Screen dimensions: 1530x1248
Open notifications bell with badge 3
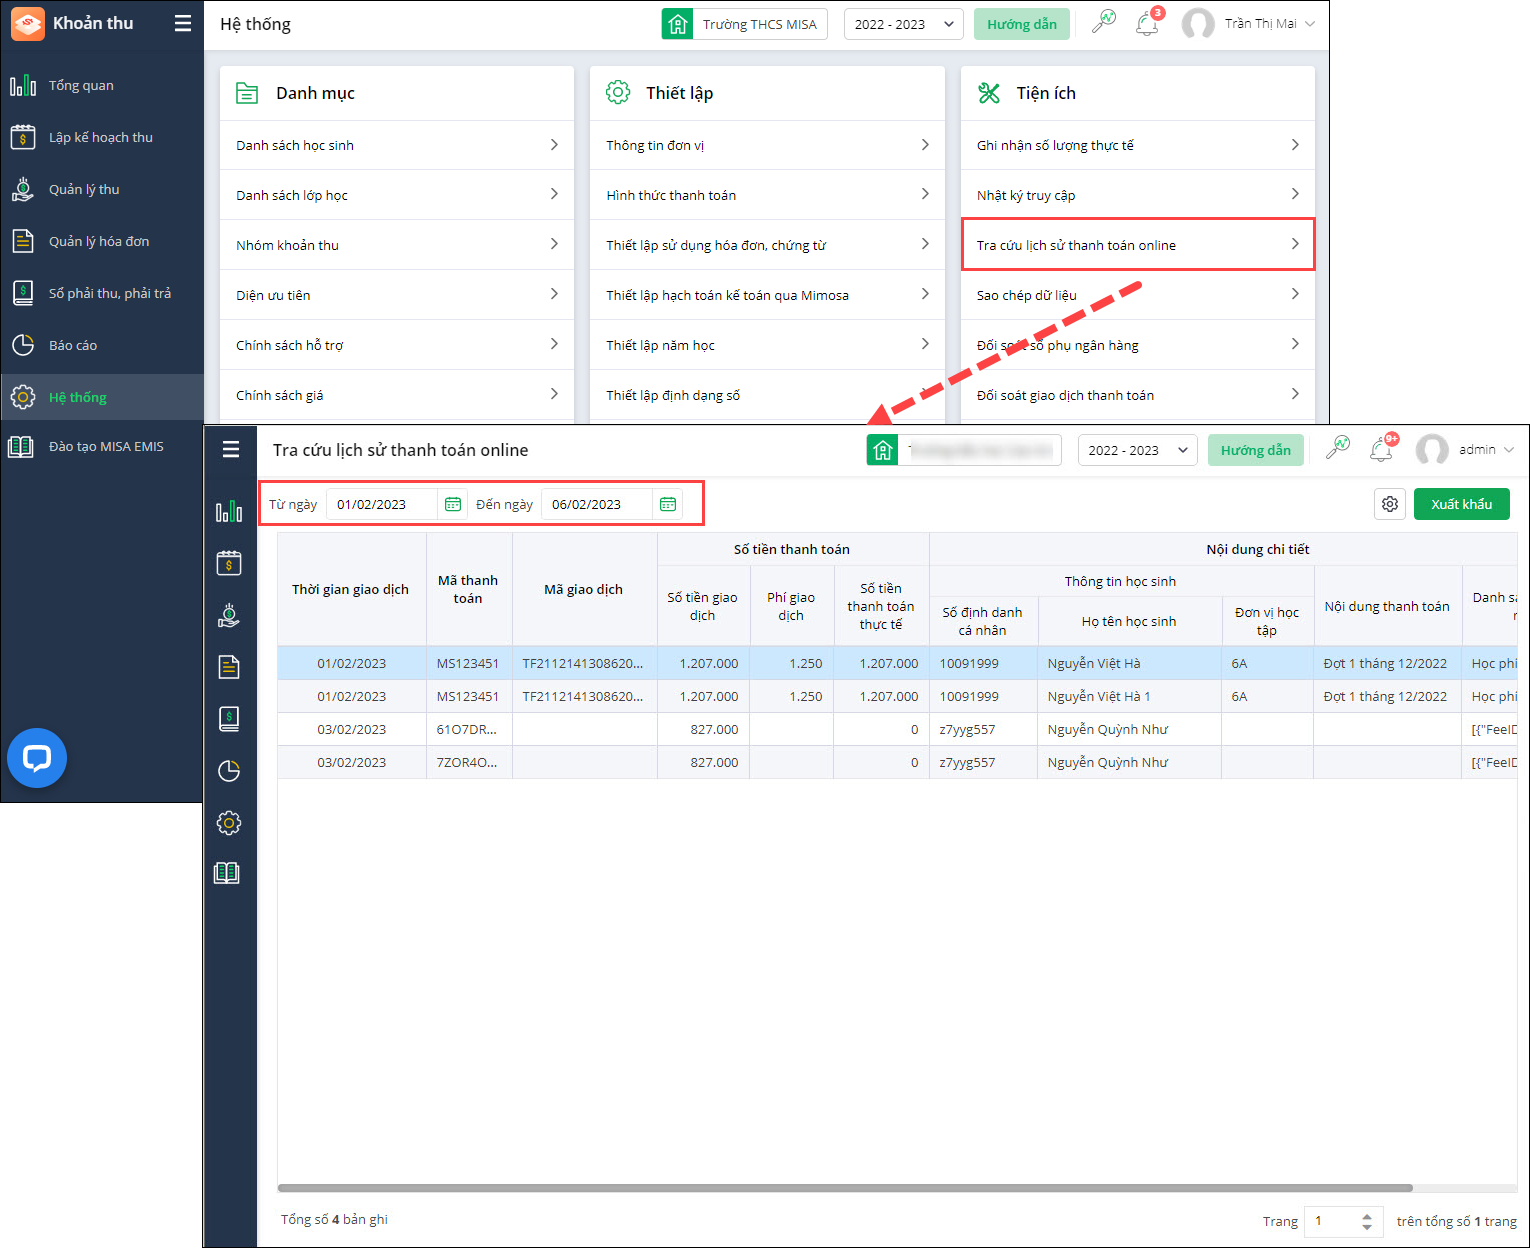(1148, 23)
